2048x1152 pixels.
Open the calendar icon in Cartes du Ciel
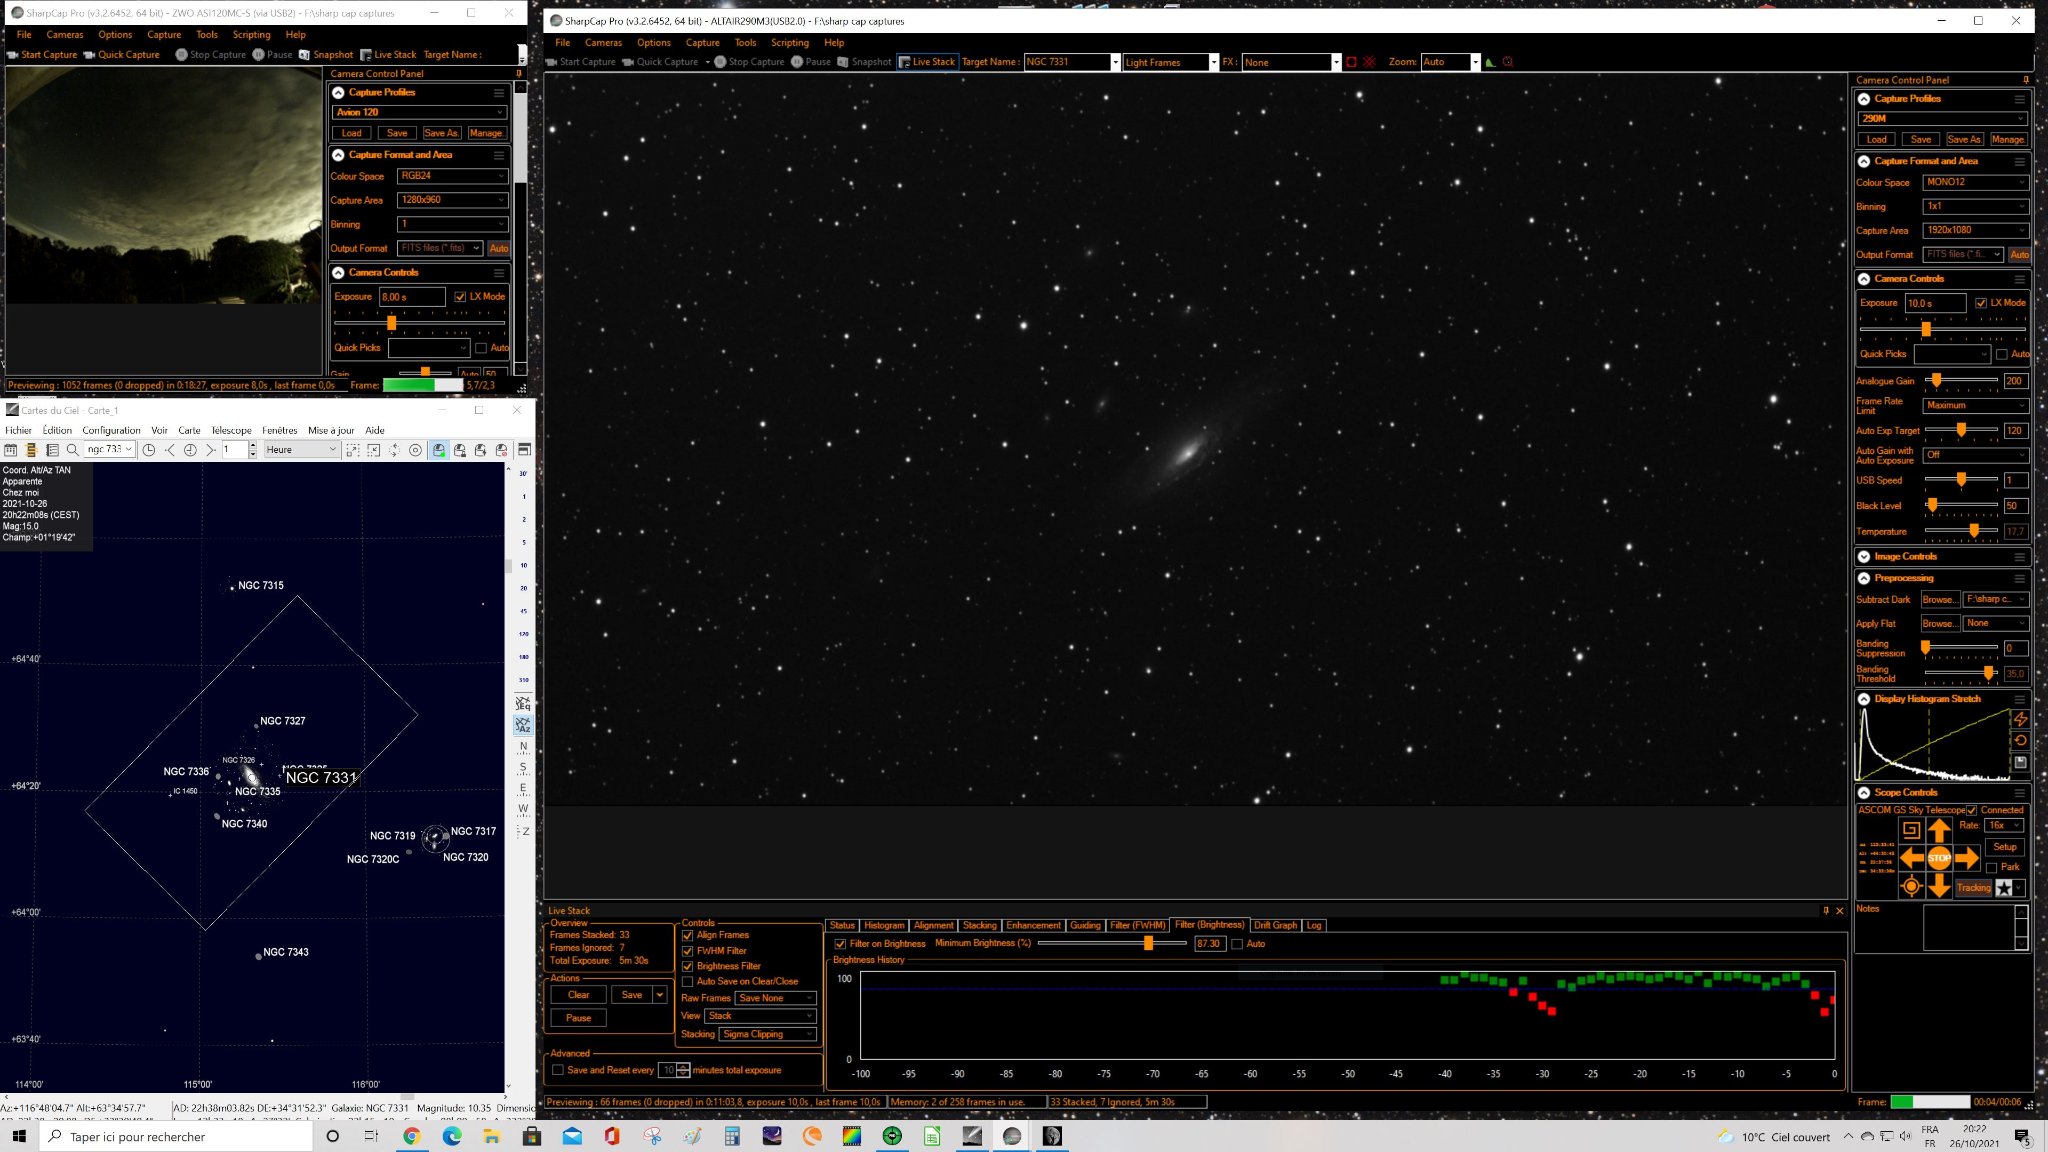click(x=11, y=450)
